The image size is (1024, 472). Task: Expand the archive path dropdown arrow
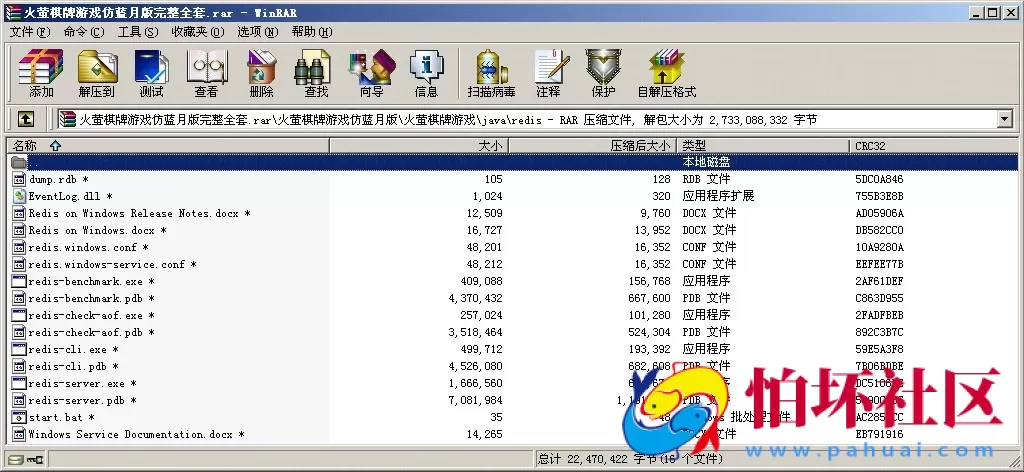(1004, 120)
